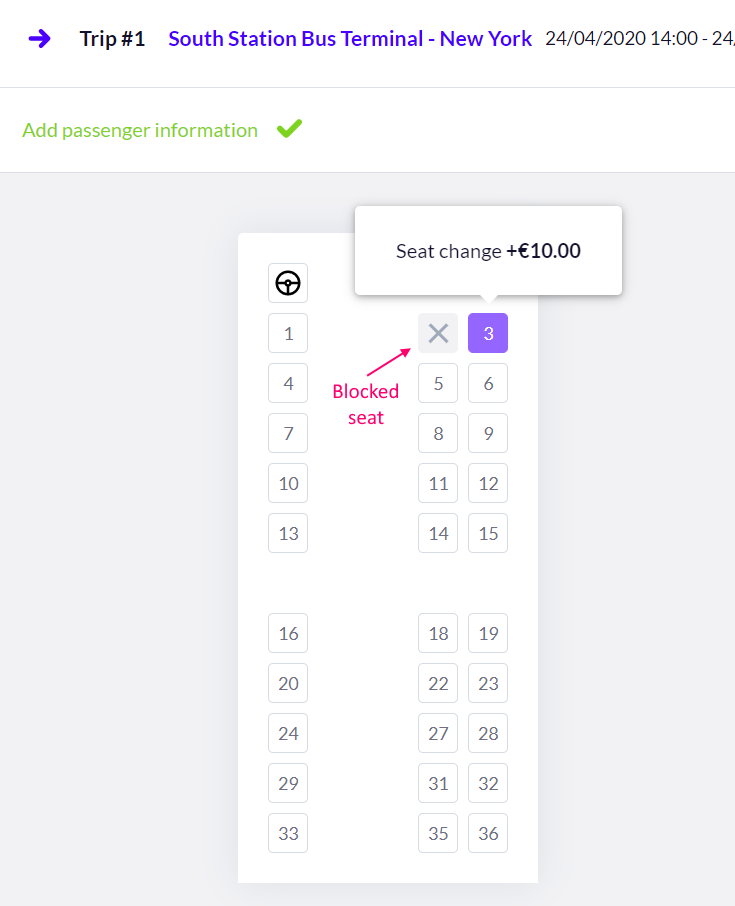The image size is (735, 906).
Task: Select seat 5
Action: click(438, 383)
